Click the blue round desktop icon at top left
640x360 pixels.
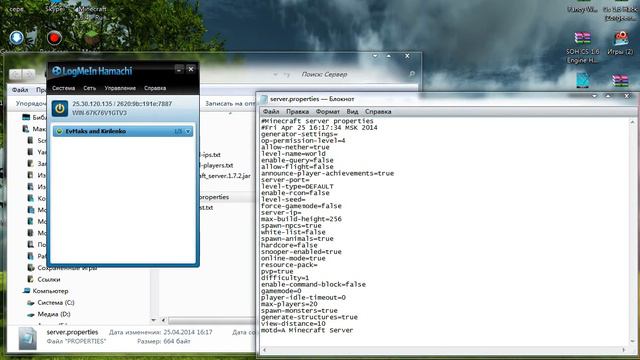click(x=16, y=38)
